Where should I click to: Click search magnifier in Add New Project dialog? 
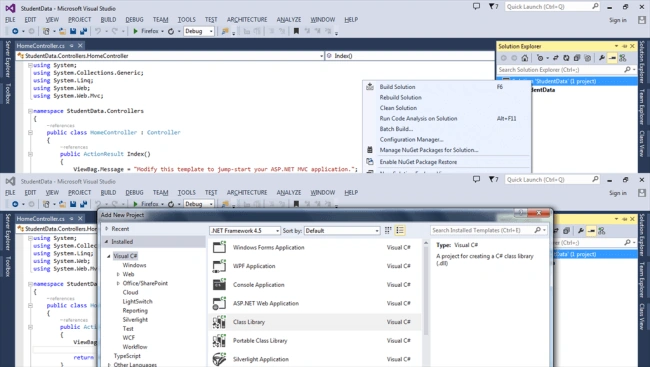click(x=538, y=230)
